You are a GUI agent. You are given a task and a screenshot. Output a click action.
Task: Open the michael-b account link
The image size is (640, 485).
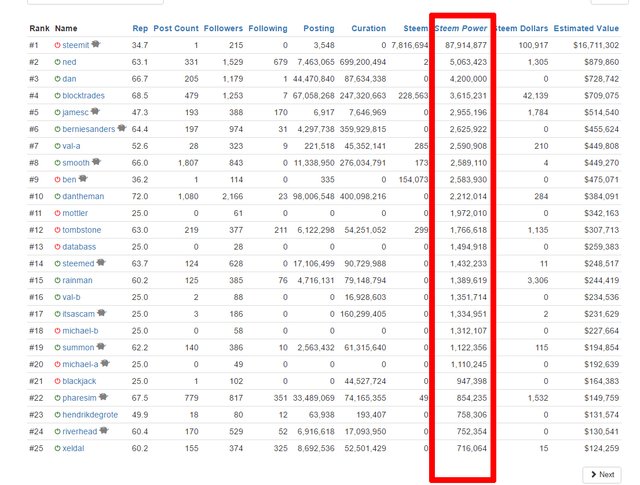pyautogui.click(x=80, y=331)
